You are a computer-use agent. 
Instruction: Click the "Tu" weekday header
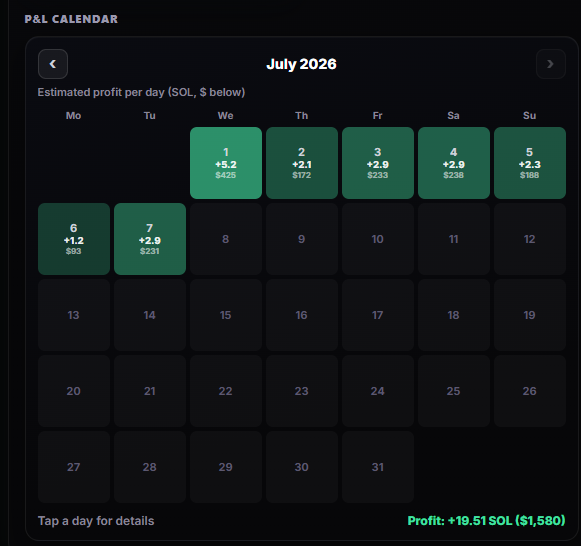(x=150, y=116)
